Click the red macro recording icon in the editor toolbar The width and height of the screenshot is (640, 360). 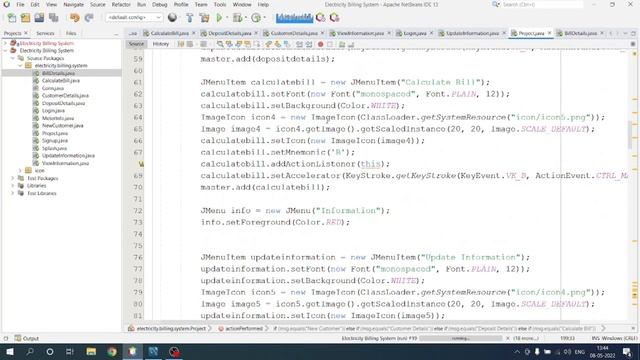click(321, 44)
